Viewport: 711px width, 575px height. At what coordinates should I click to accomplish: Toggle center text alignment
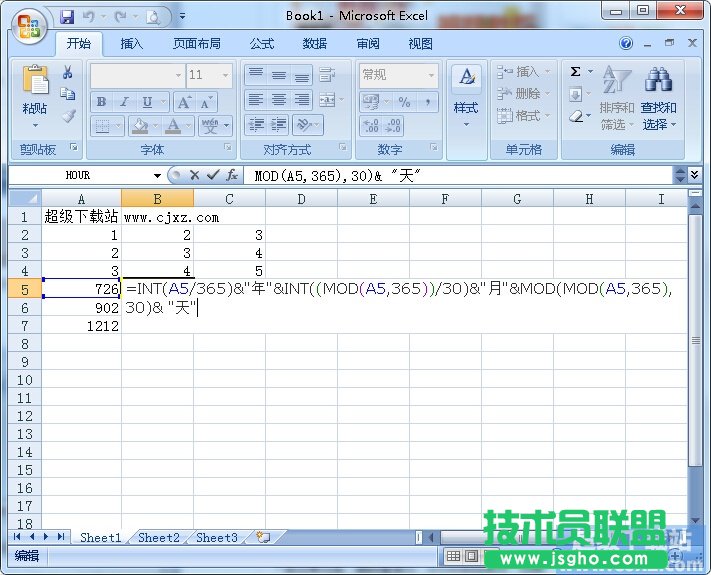[x=279, y=101]
